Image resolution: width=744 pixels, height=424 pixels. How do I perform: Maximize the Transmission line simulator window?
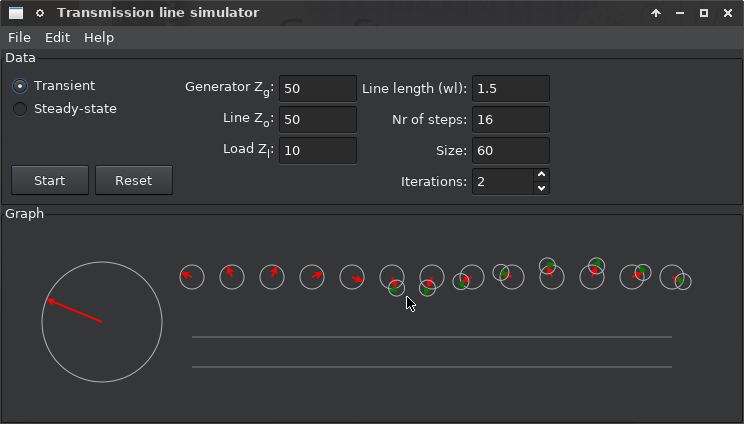[x=704, y=13]
